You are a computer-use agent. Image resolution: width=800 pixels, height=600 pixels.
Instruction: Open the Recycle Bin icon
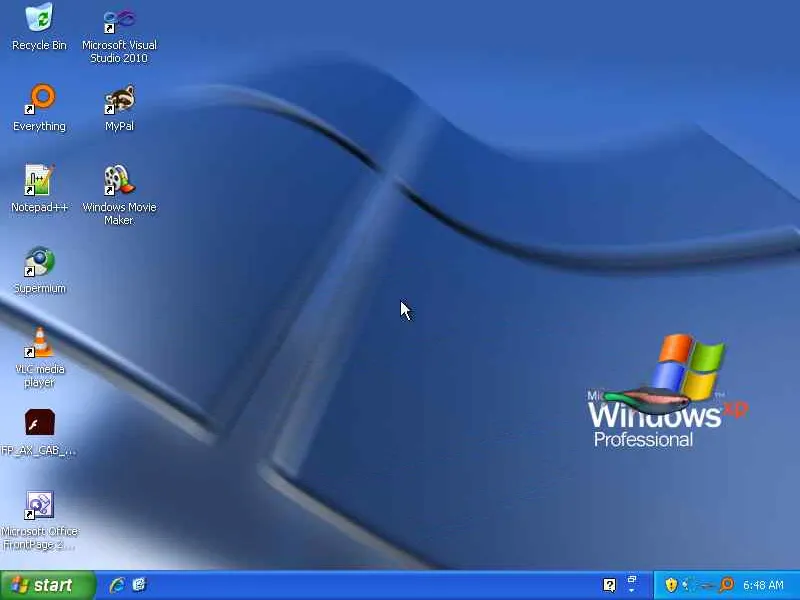(x=39, y=27)
